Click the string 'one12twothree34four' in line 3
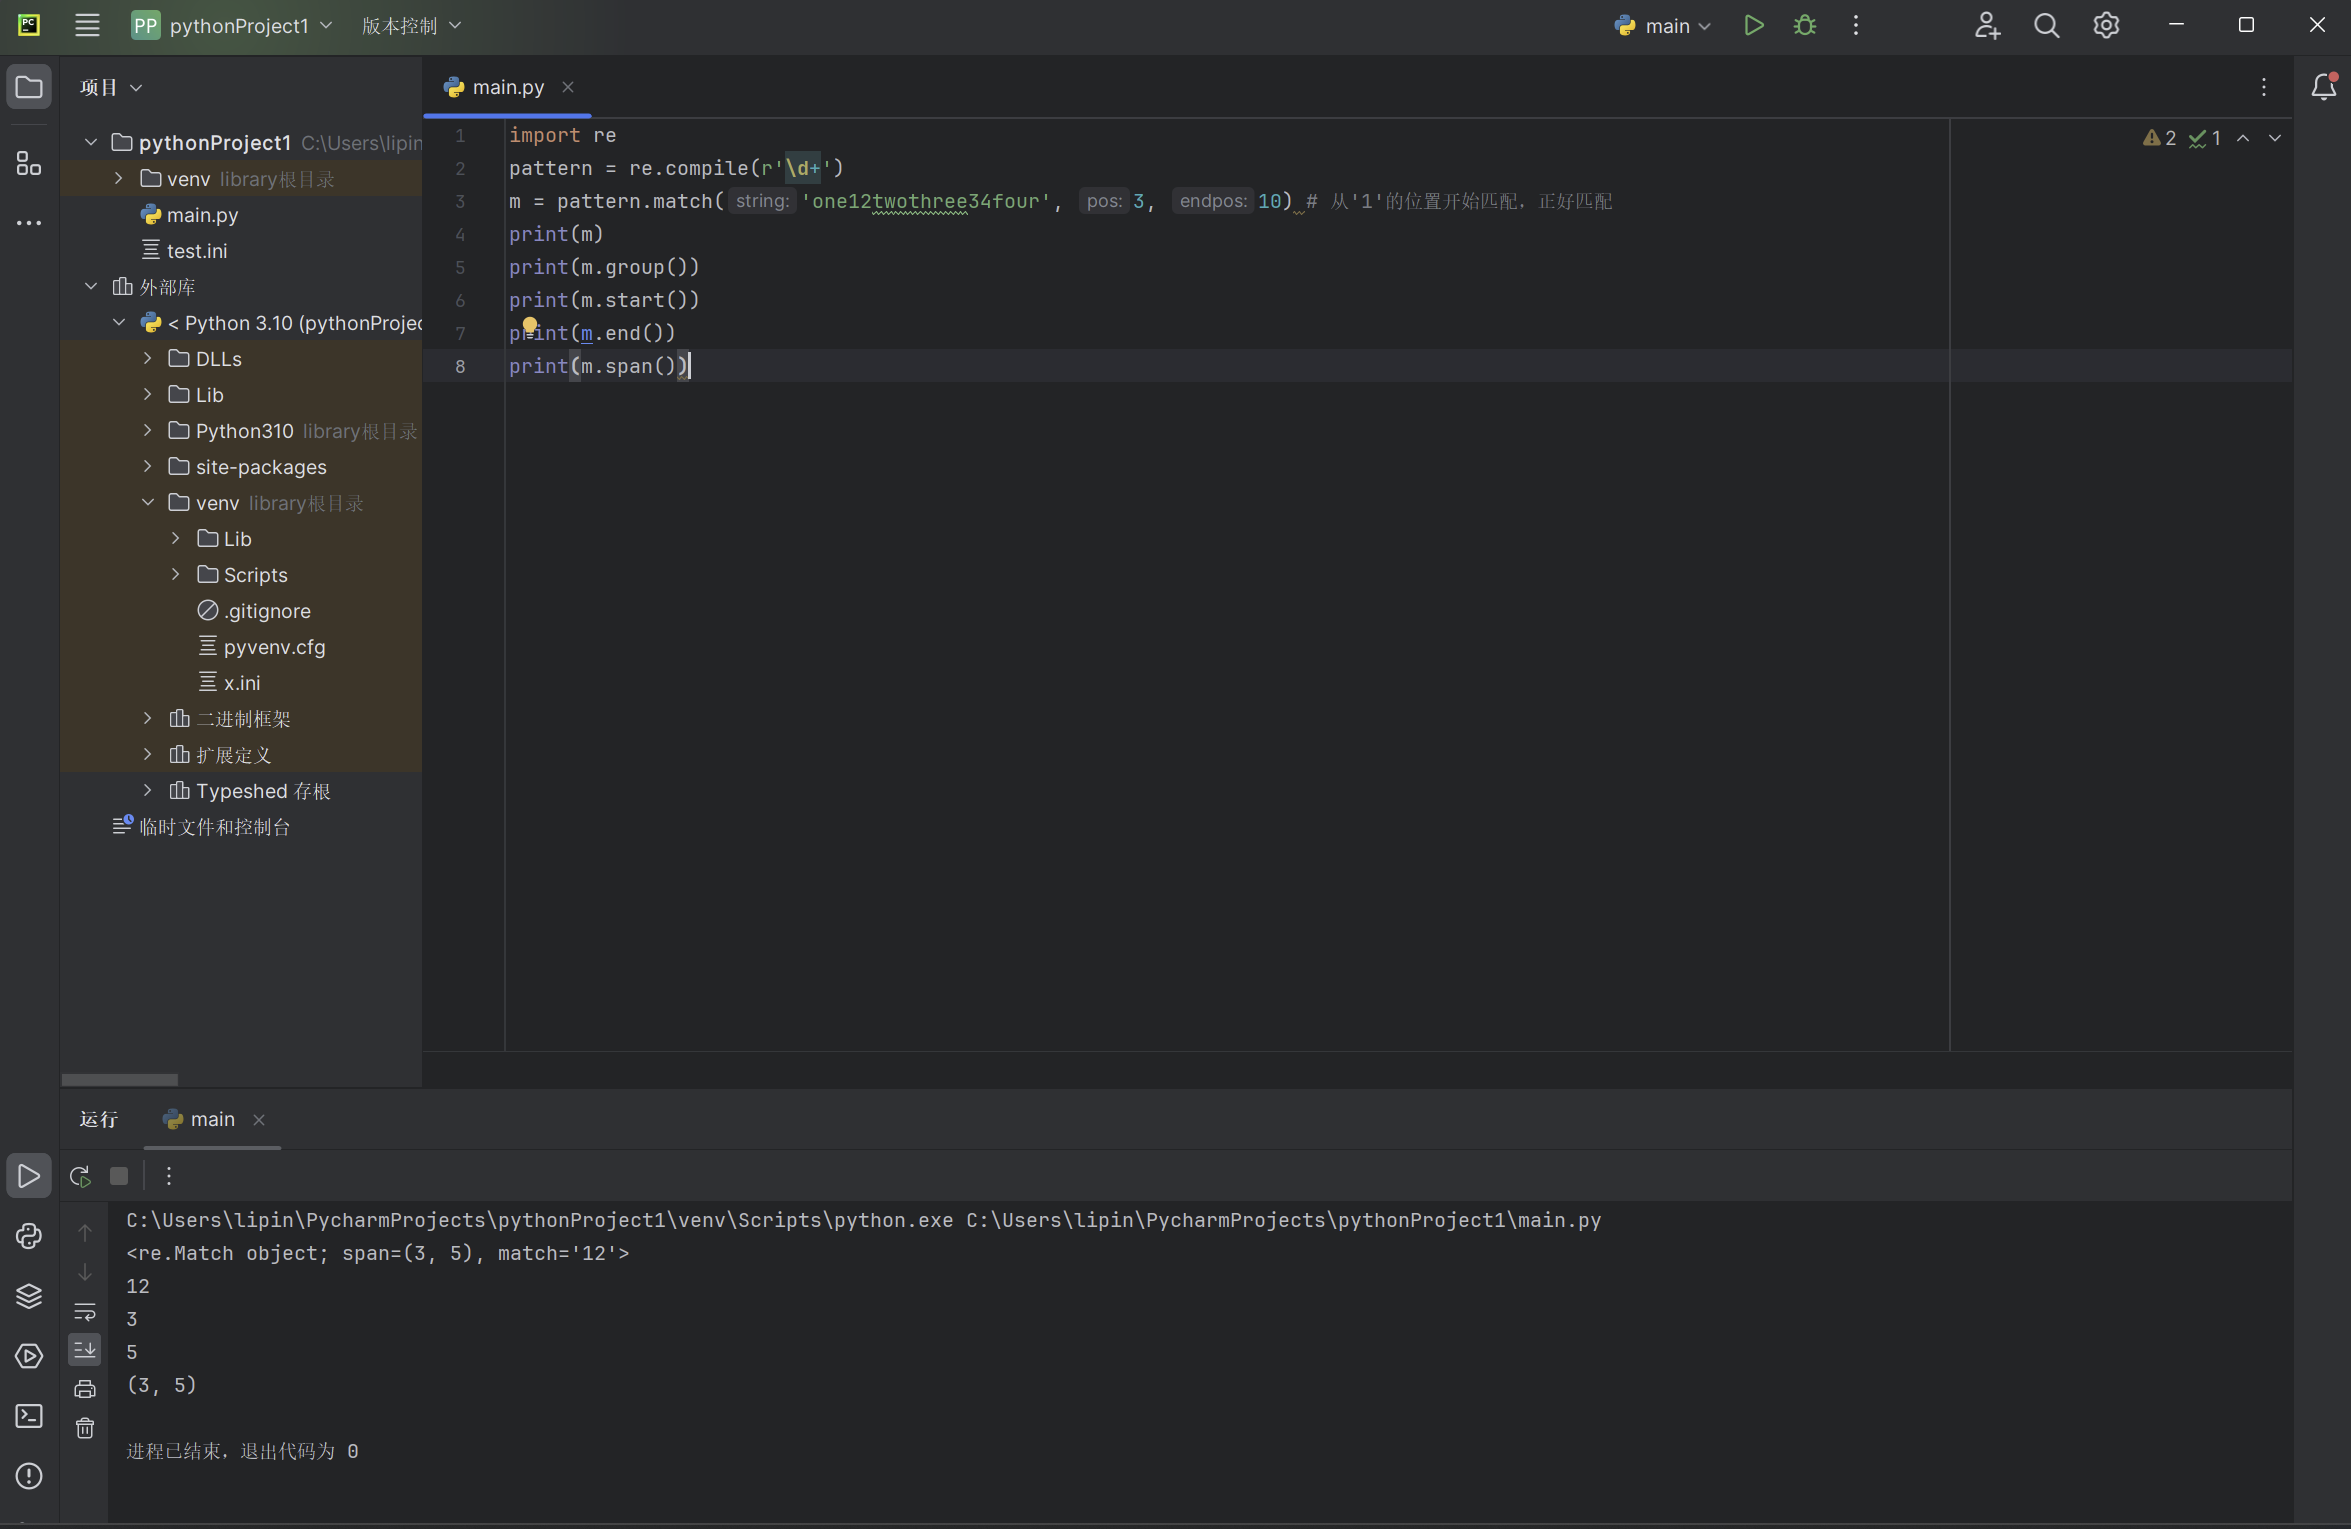 point(925,201)
